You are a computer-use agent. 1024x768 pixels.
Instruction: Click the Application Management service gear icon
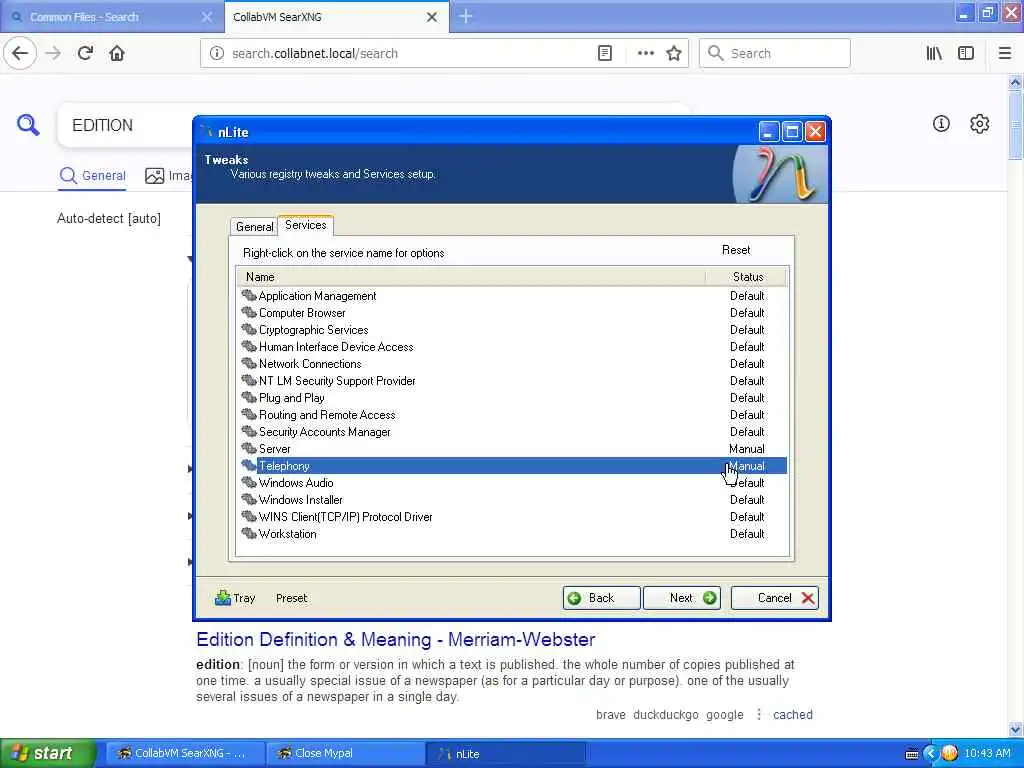pyautogui.click(x=249, y=295)
